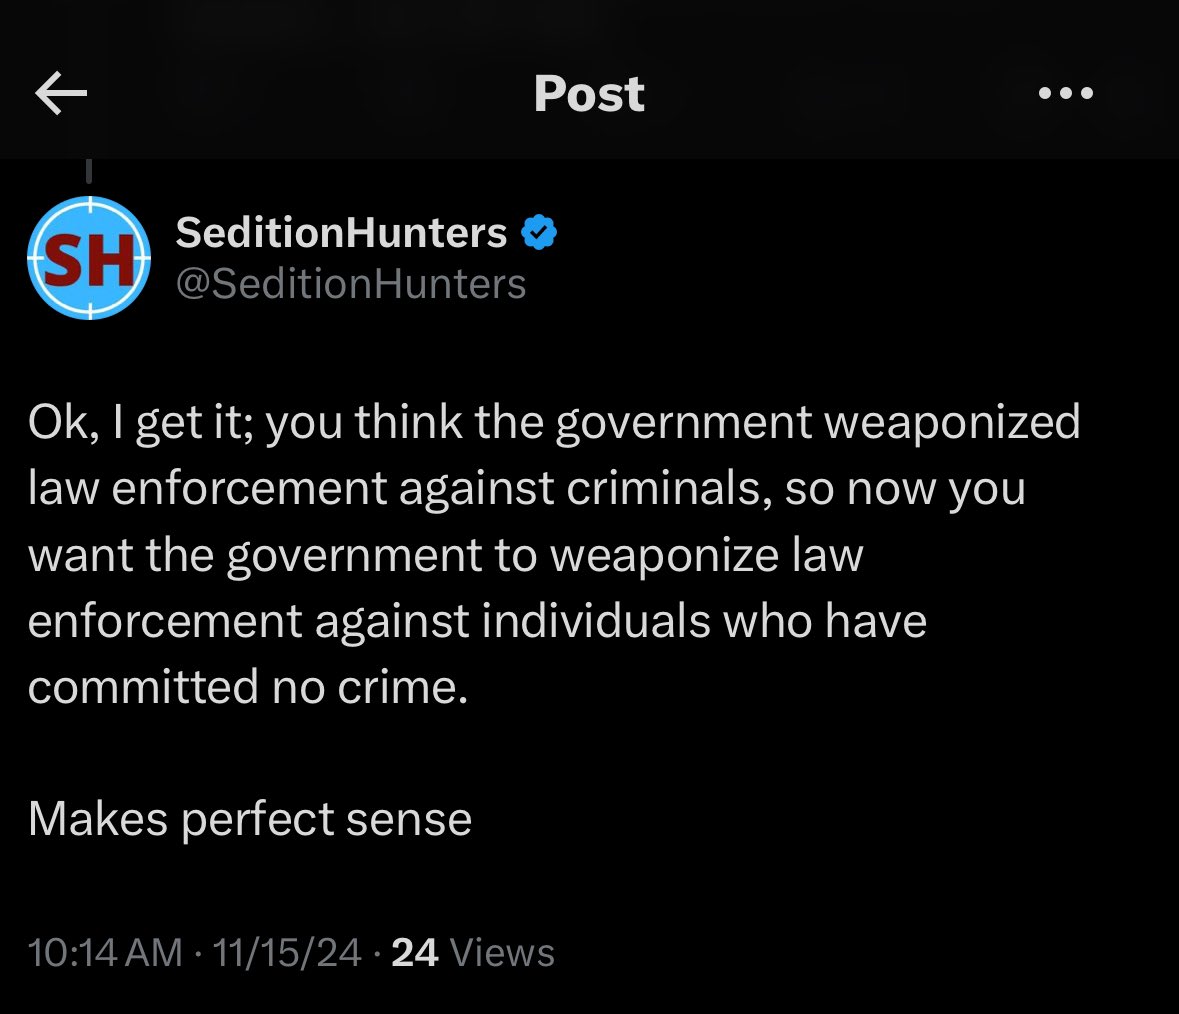
Task: Open the SeditionHunters SH profile avatar
Action: click(x=88, y=258)
